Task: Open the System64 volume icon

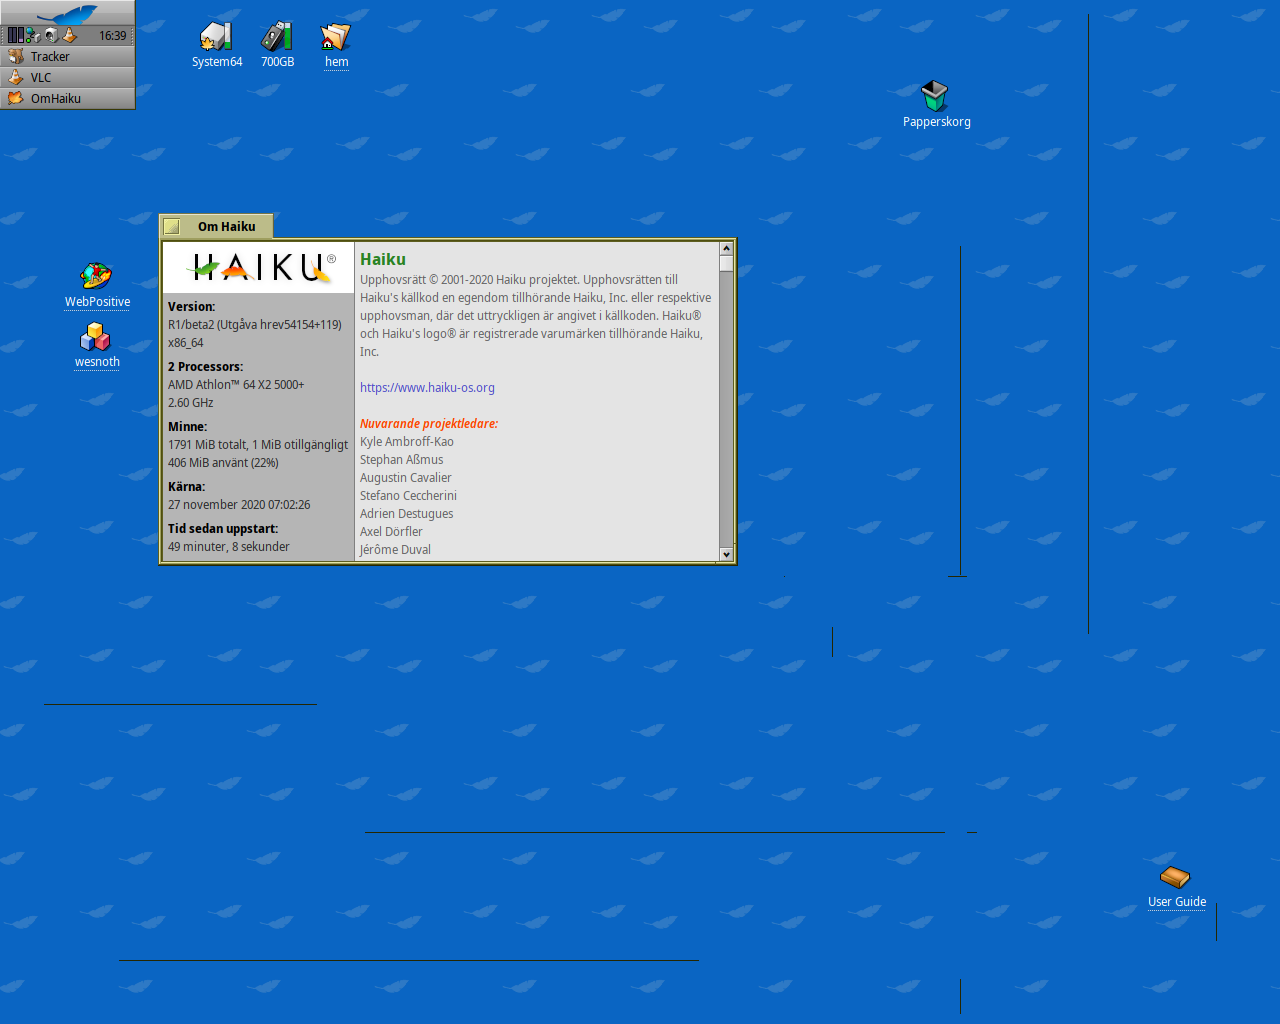Action: (x=216, y=37)
